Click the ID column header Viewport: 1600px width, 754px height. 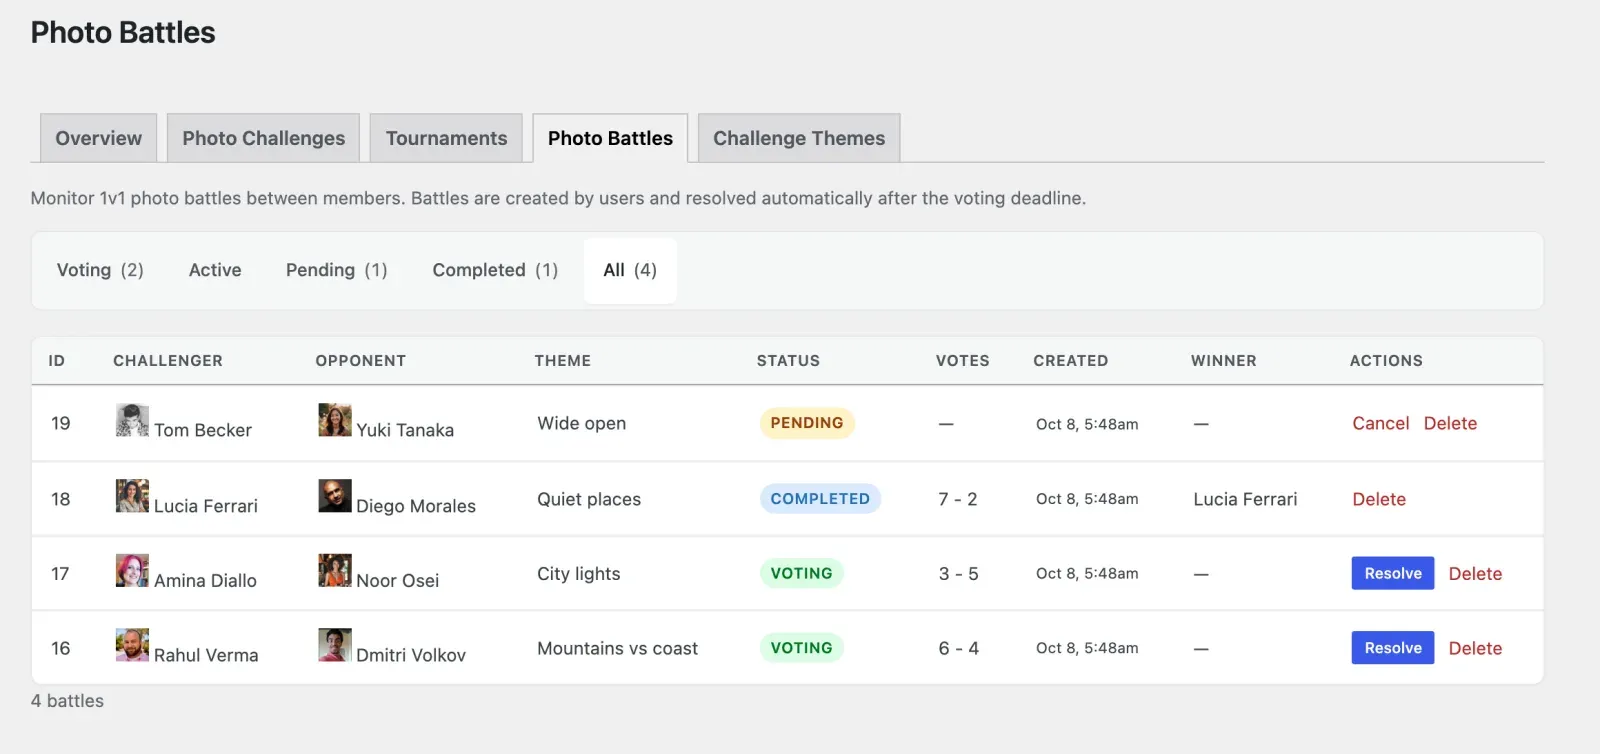[57, 361]
